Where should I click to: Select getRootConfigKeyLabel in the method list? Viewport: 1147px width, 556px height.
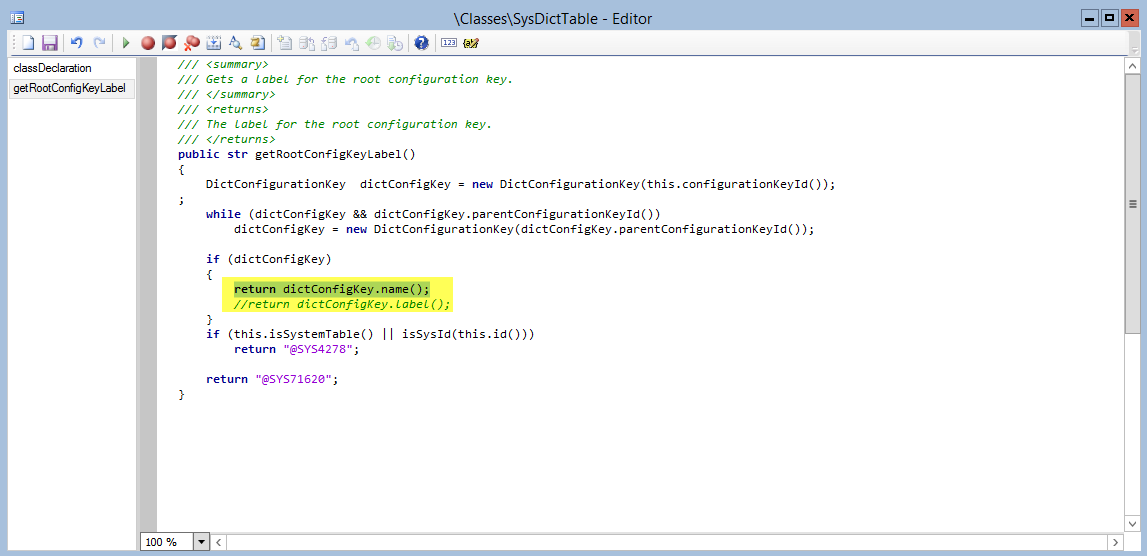coord(69,88)
